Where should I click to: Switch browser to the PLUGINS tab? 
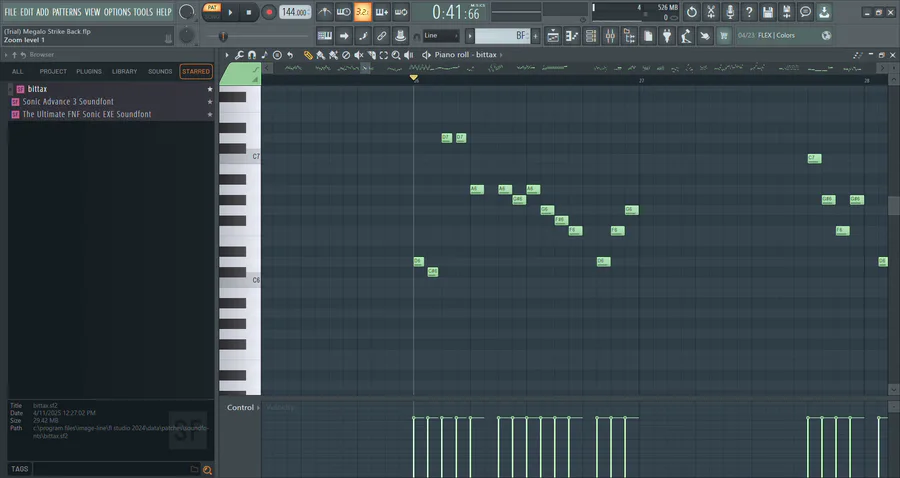point(88,72)
